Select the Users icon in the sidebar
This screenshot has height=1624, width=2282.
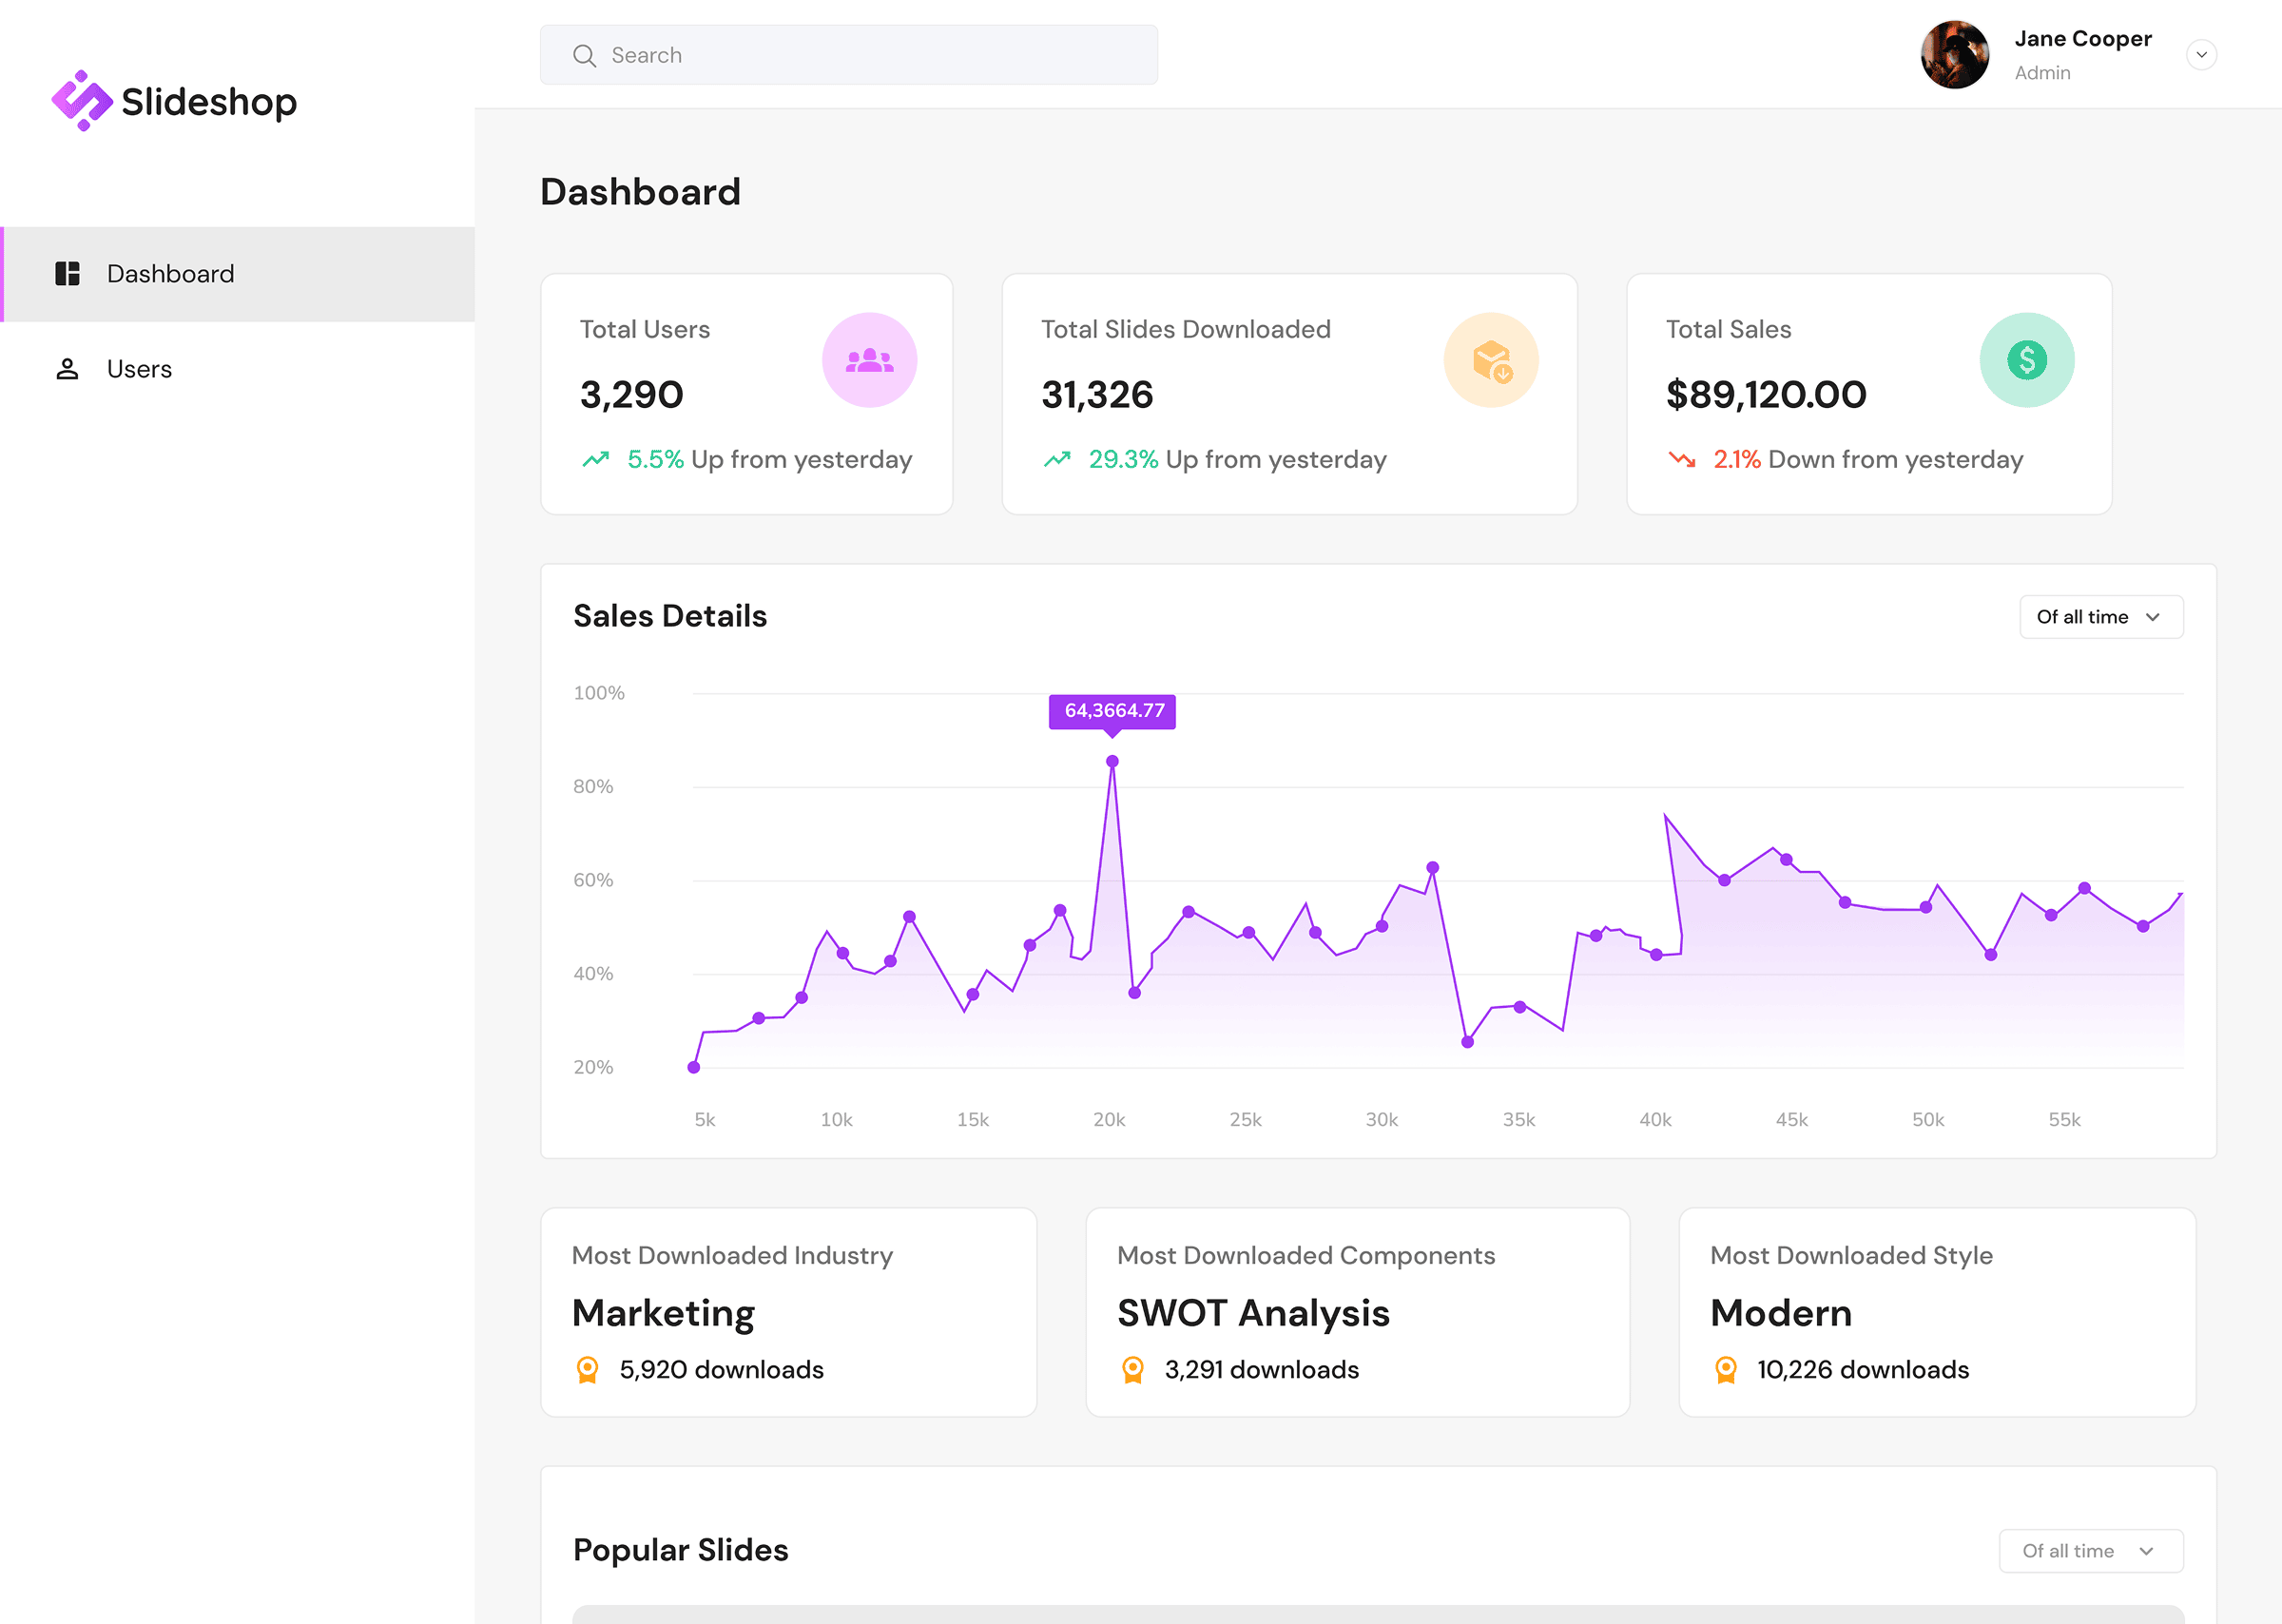67,368
